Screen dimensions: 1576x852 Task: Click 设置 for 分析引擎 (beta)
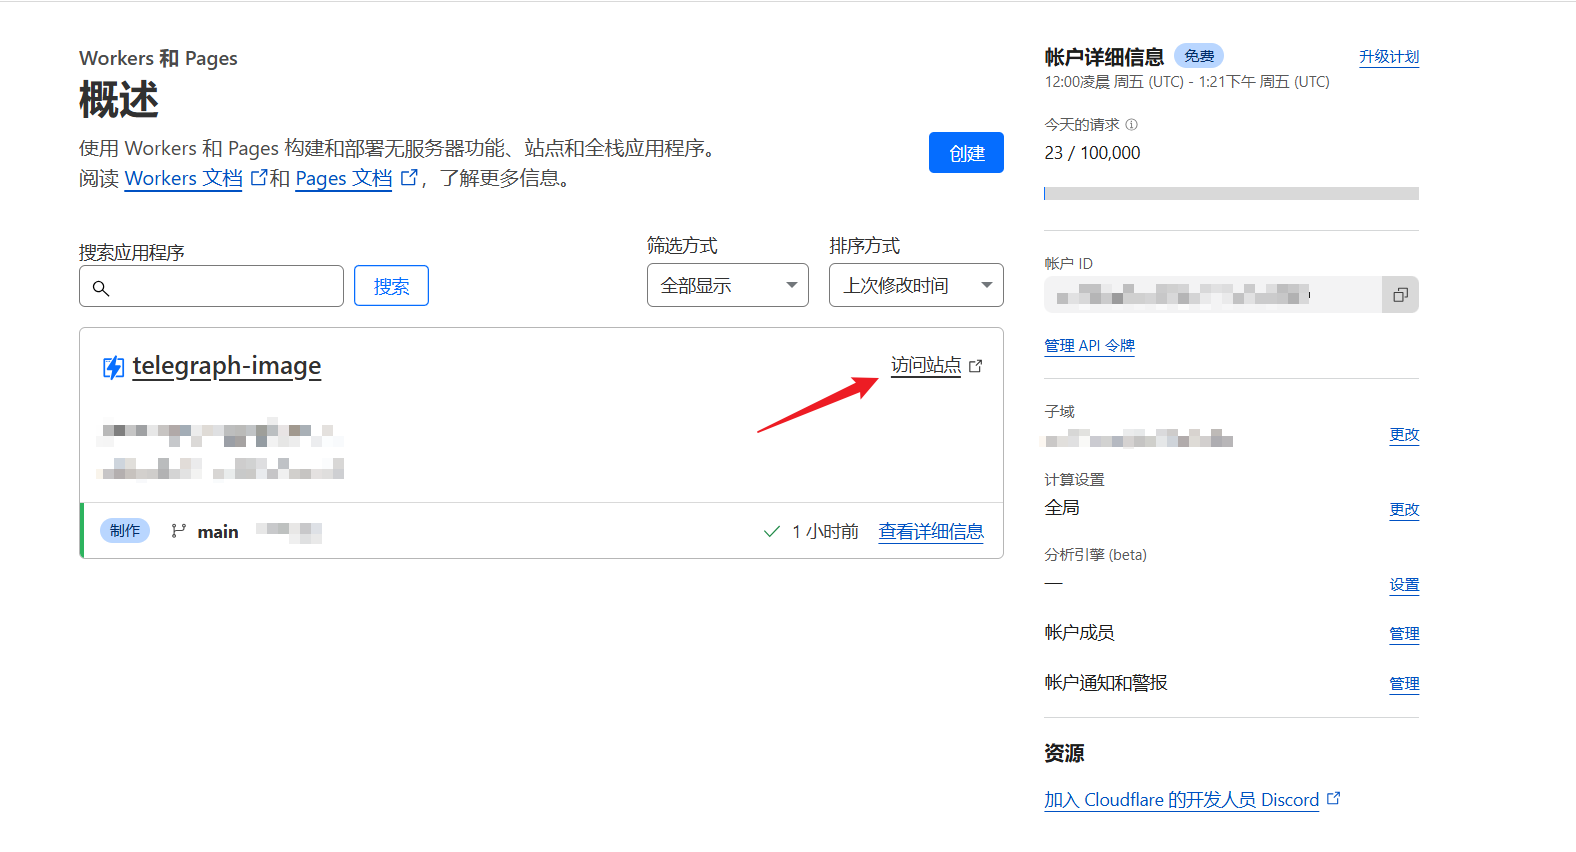tap(1404, 585)
